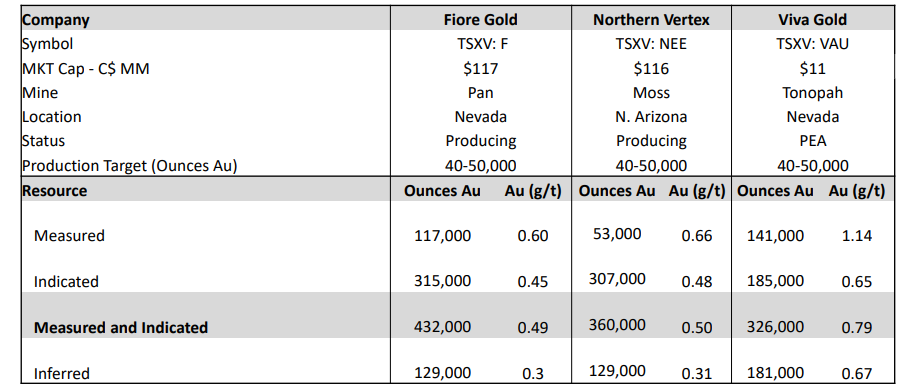Click the 181,000 inferred ounces value
This screenshot has width=906, height=389.
775,373
